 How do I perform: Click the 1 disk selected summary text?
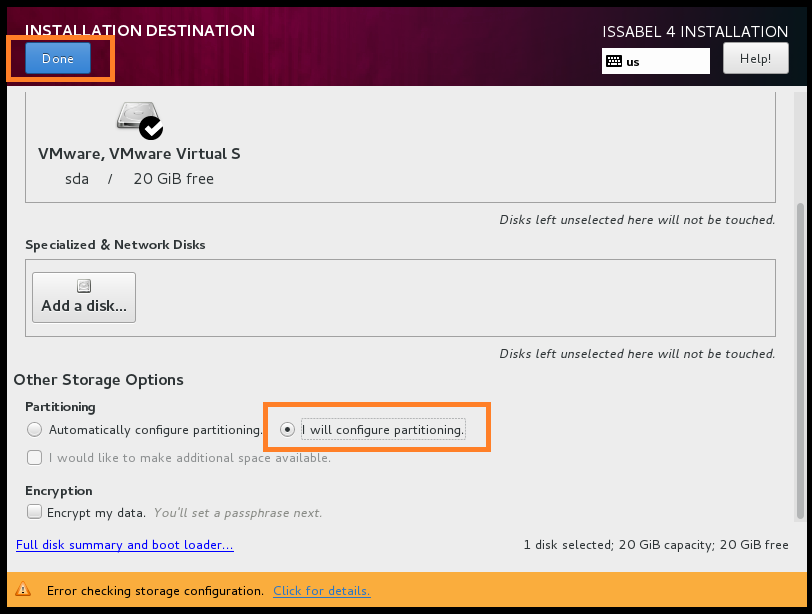655,545
